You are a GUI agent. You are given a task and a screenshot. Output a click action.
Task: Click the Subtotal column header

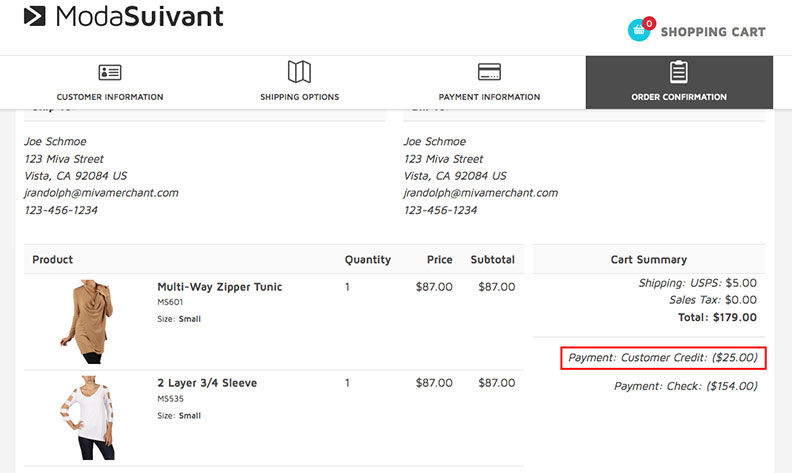point(492,259)
